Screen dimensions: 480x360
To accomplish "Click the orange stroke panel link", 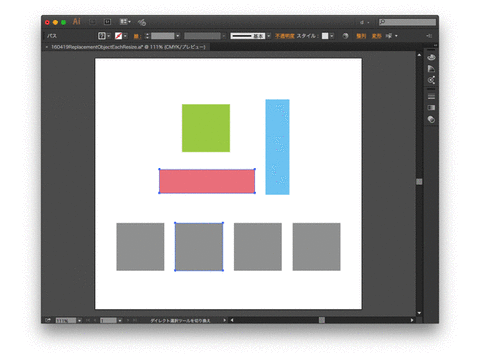I will point(137,36).
